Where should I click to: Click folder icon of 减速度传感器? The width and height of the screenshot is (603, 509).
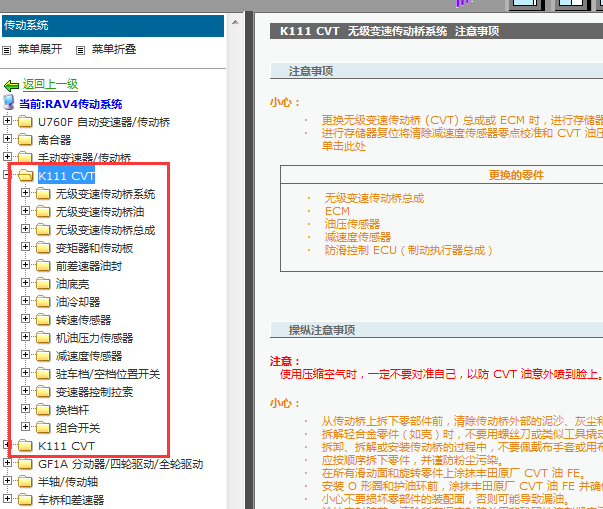pos(43,356)
